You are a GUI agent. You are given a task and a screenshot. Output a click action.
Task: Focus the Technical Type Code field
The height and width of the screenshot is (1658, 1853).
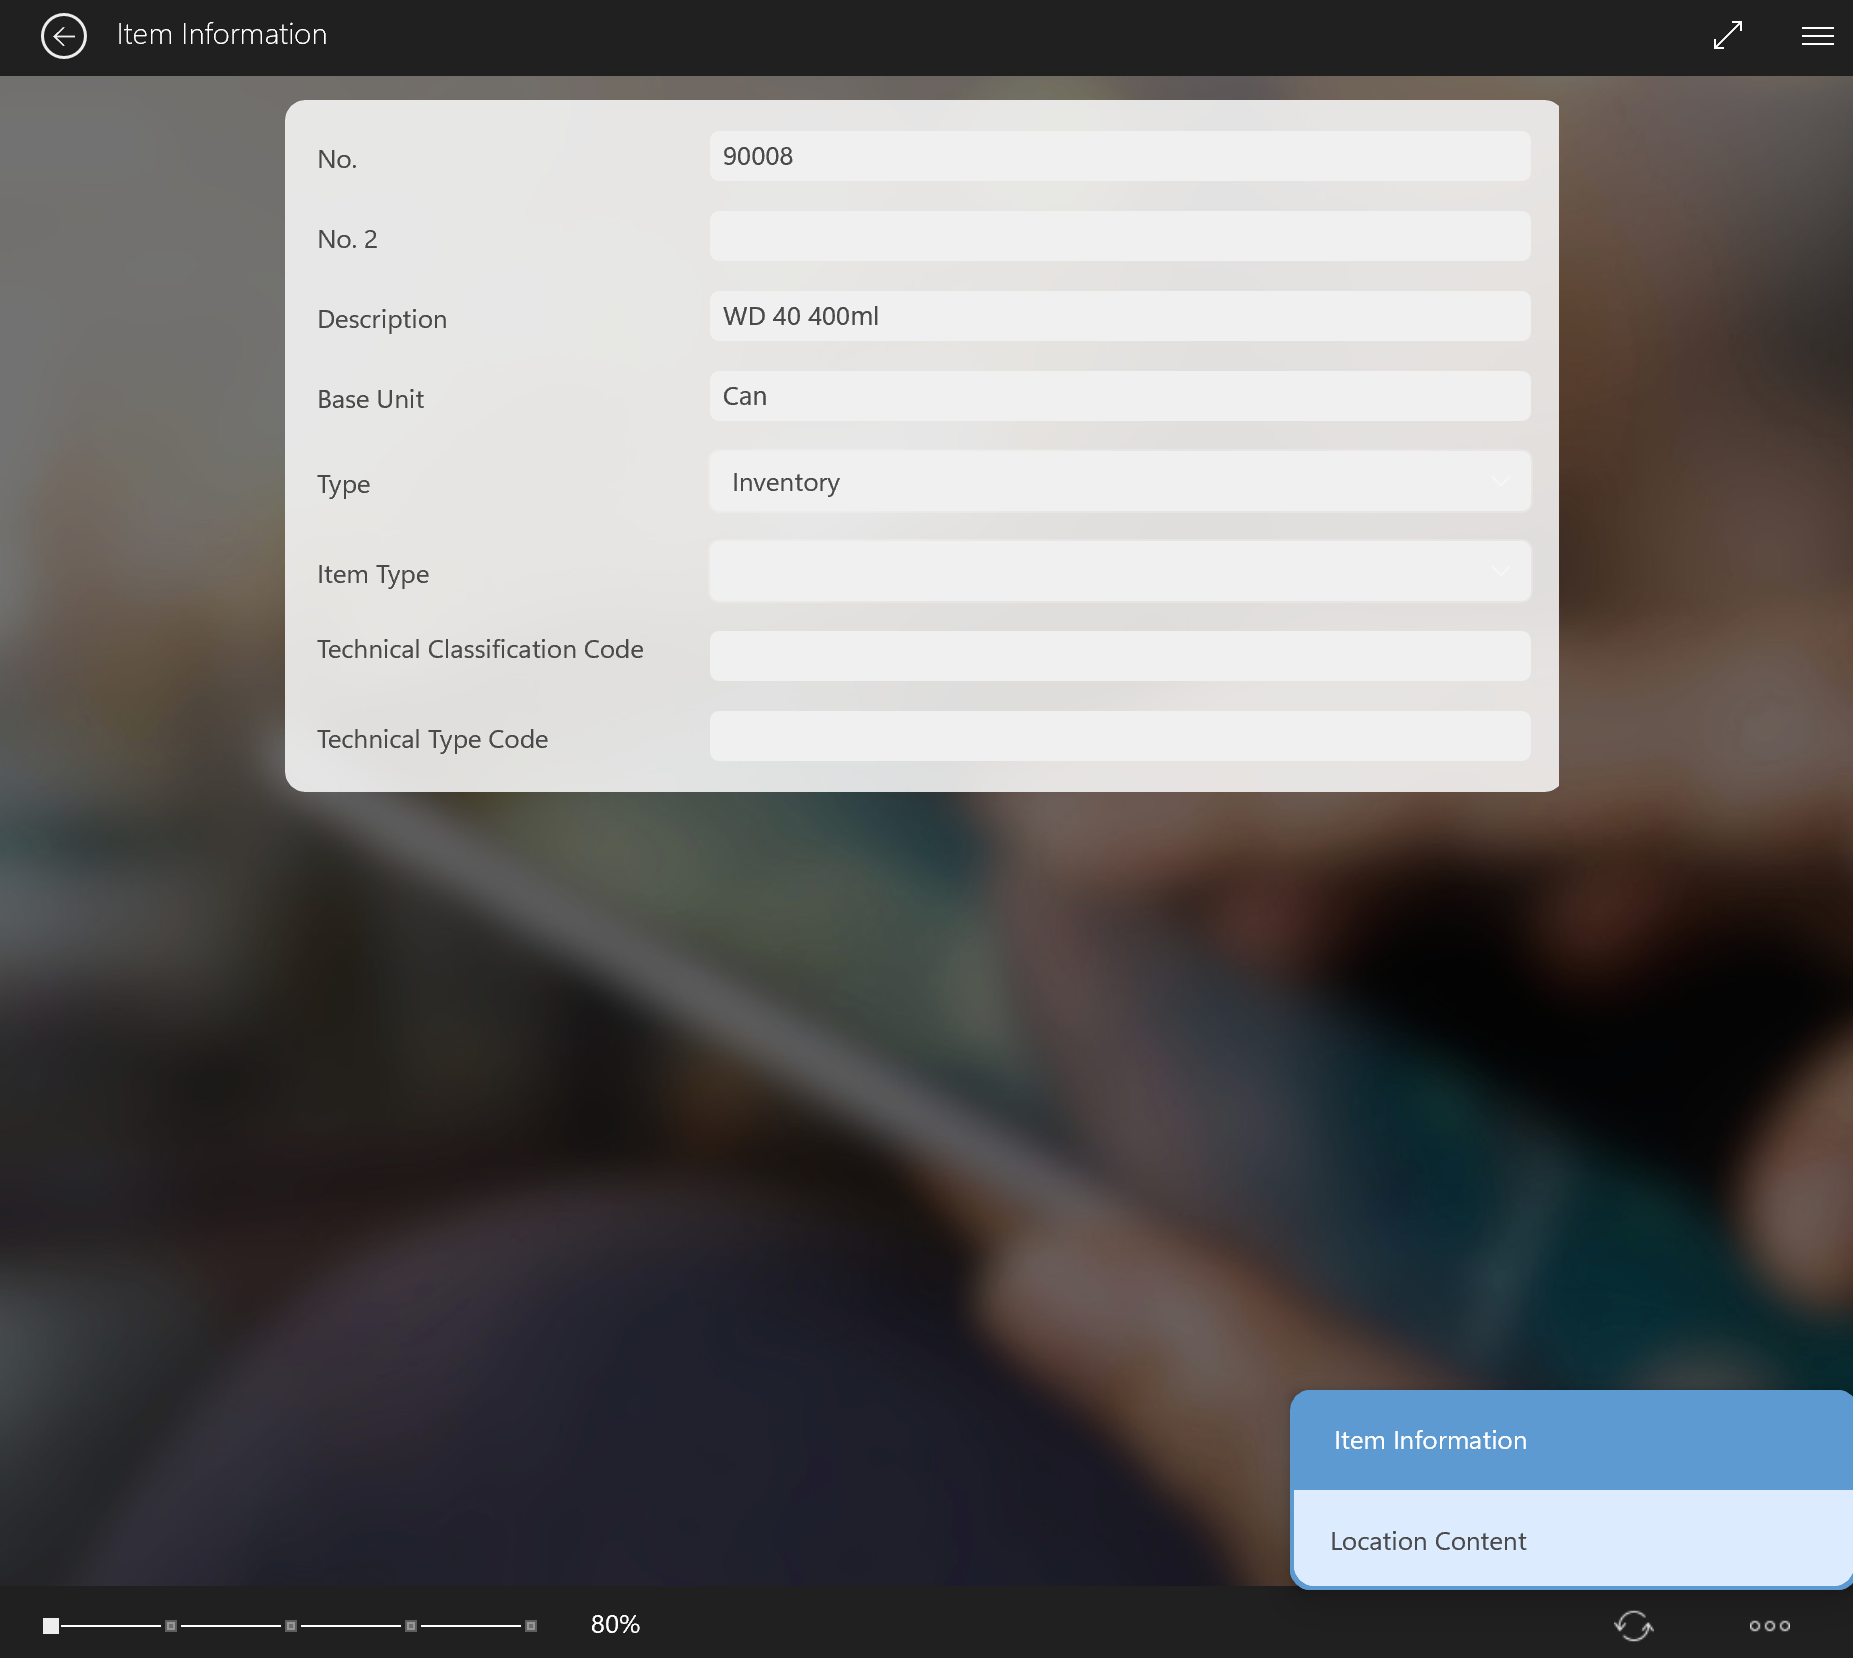click(1120, 736)
